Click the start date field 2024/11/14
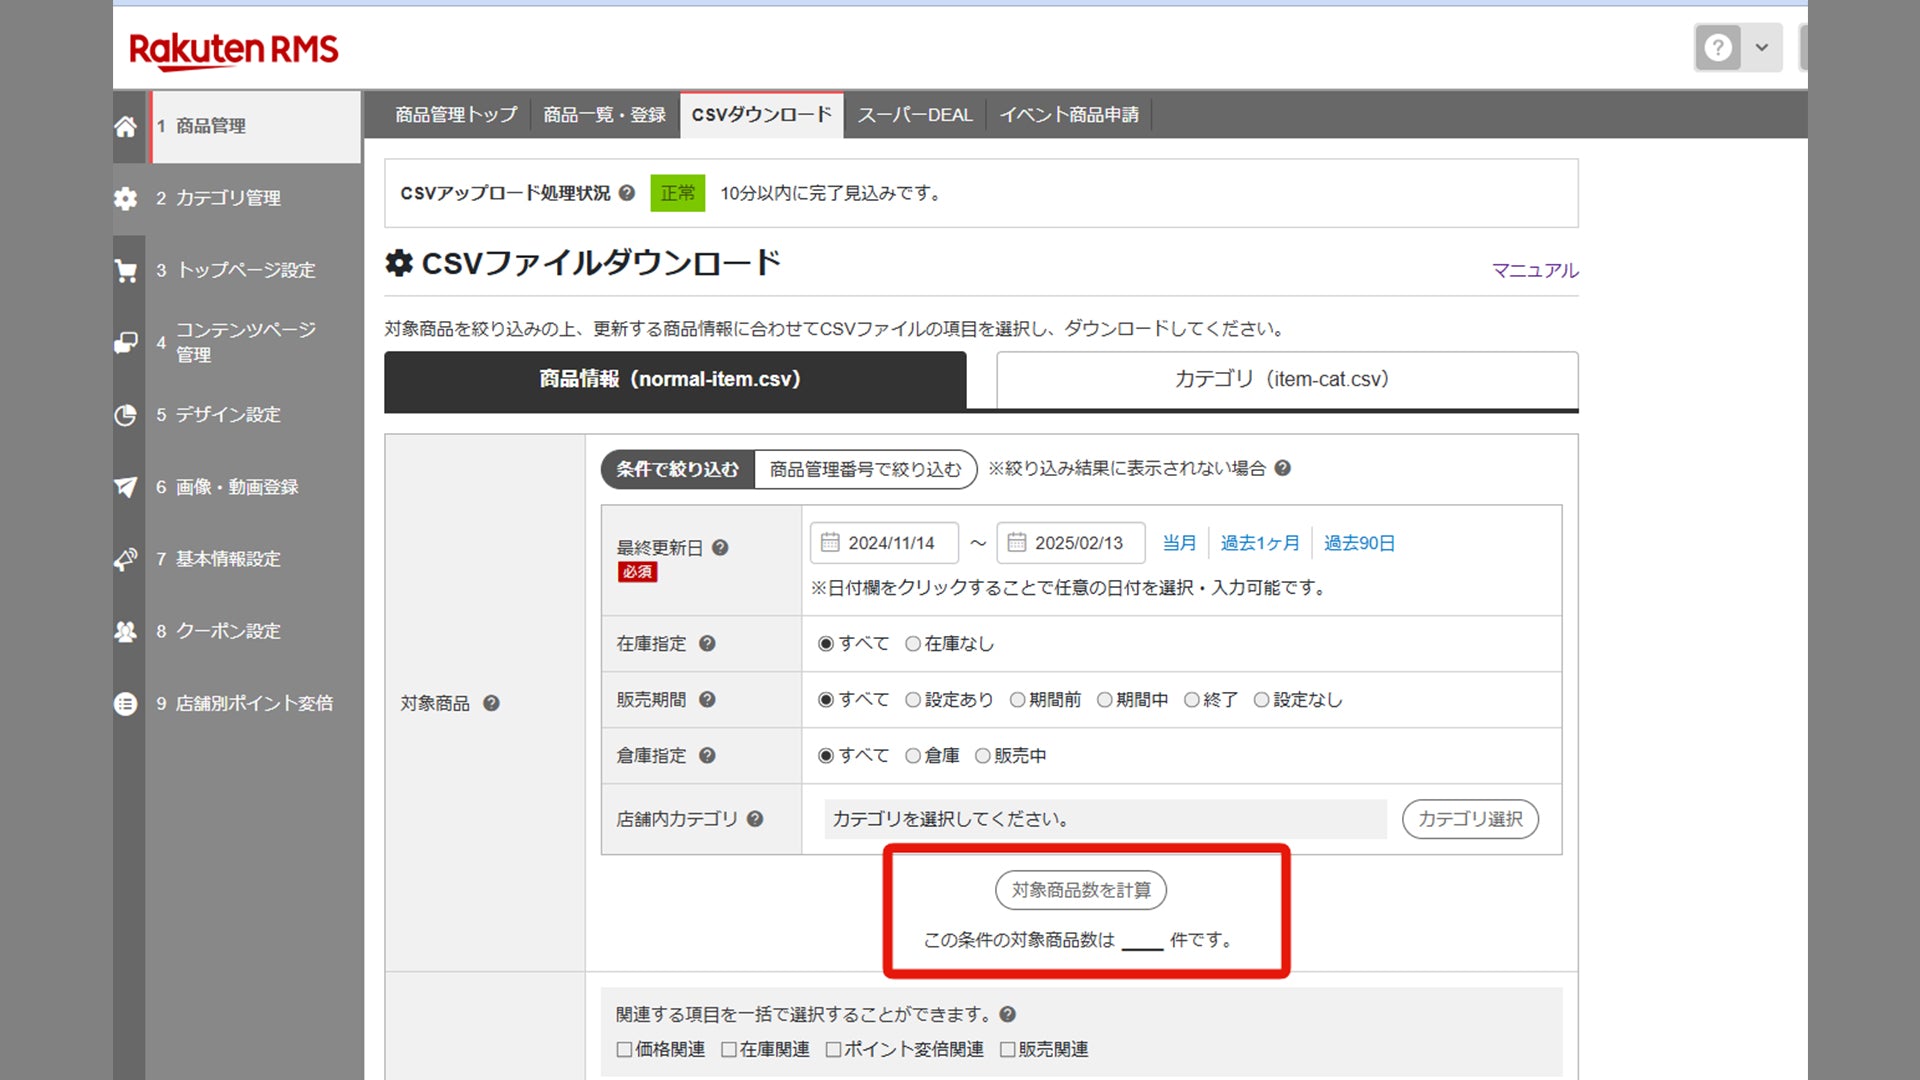1920x1080 pixels. pos(884,543)
